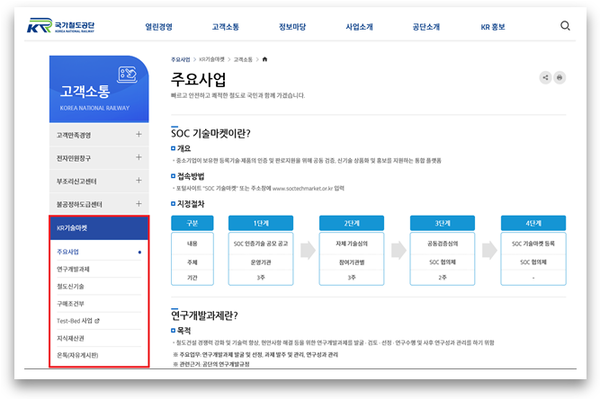
Task: Expand 전자민원창구 with plus icon
Action: coord(139,157)
